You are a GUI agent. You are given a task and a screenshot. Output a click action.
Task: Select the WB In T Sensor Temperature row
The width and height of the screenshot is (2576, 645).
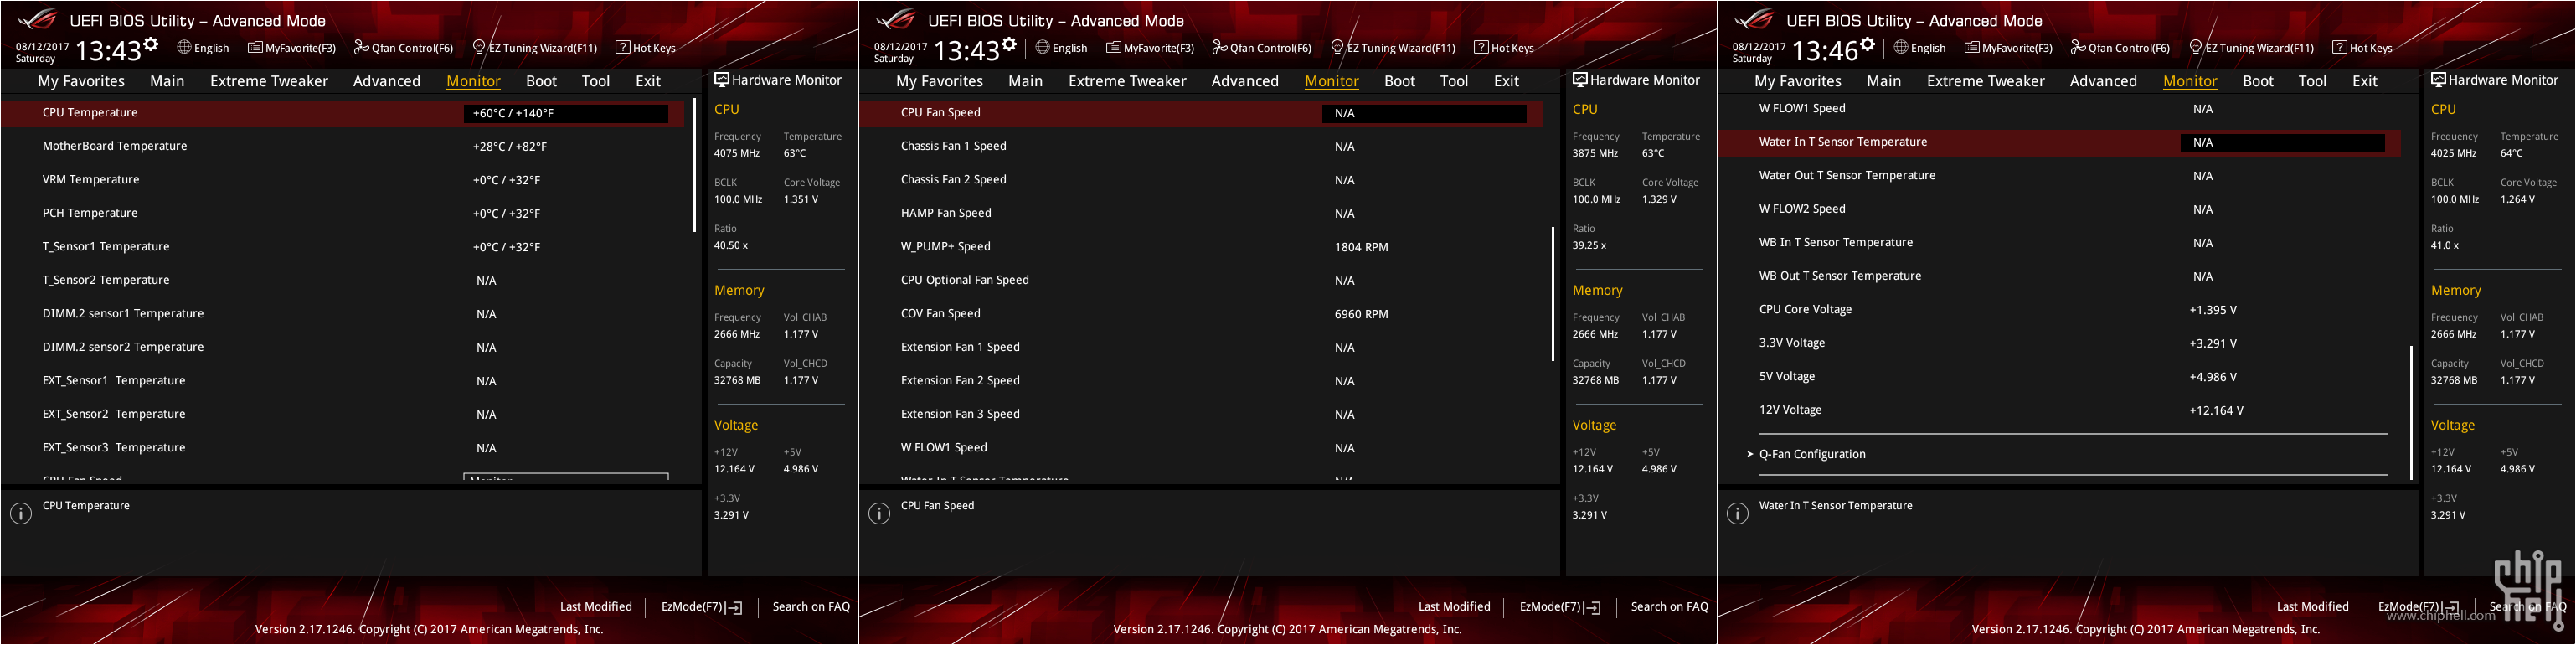(2060, 243)
